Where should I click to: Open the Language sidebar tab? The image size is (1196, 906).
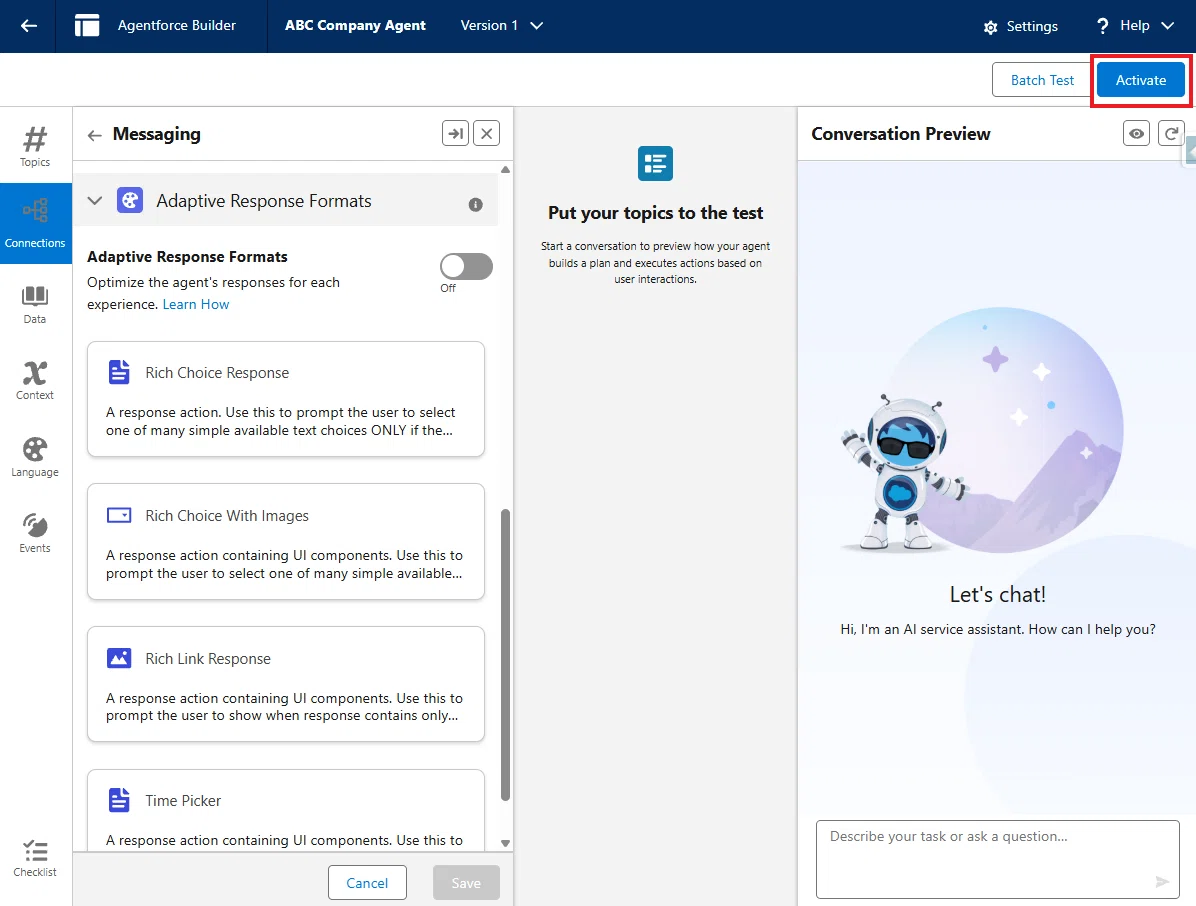pyautogui.click(x=35, y=458)
